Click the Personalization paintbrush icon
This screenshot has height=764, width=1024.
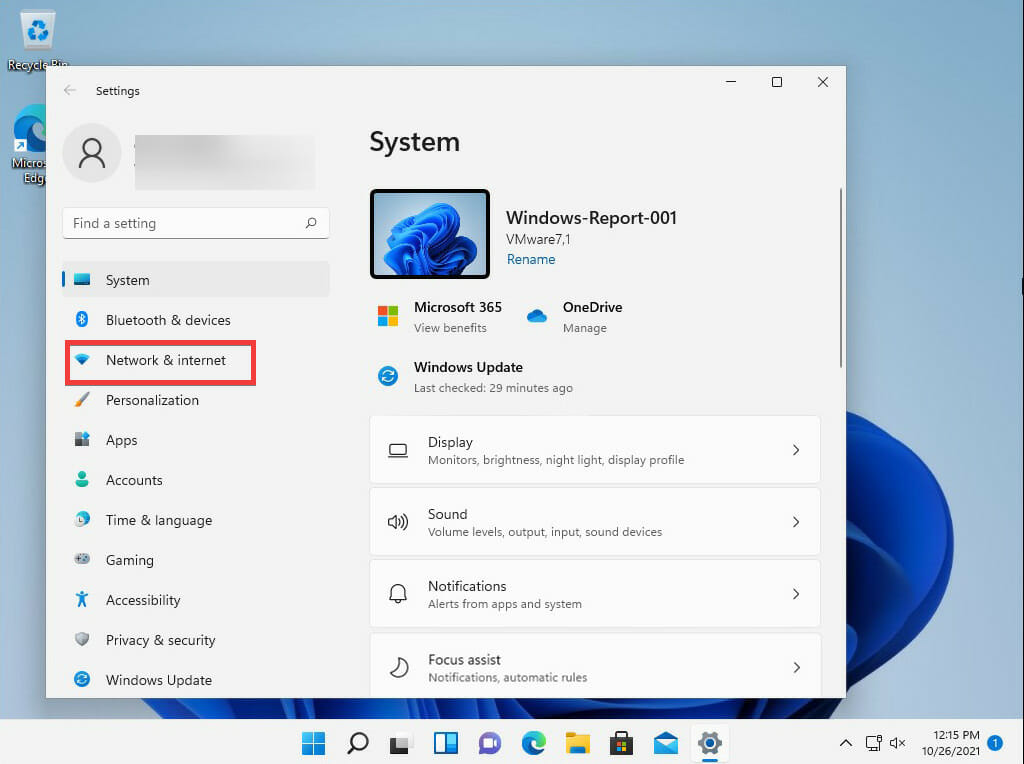83,400
